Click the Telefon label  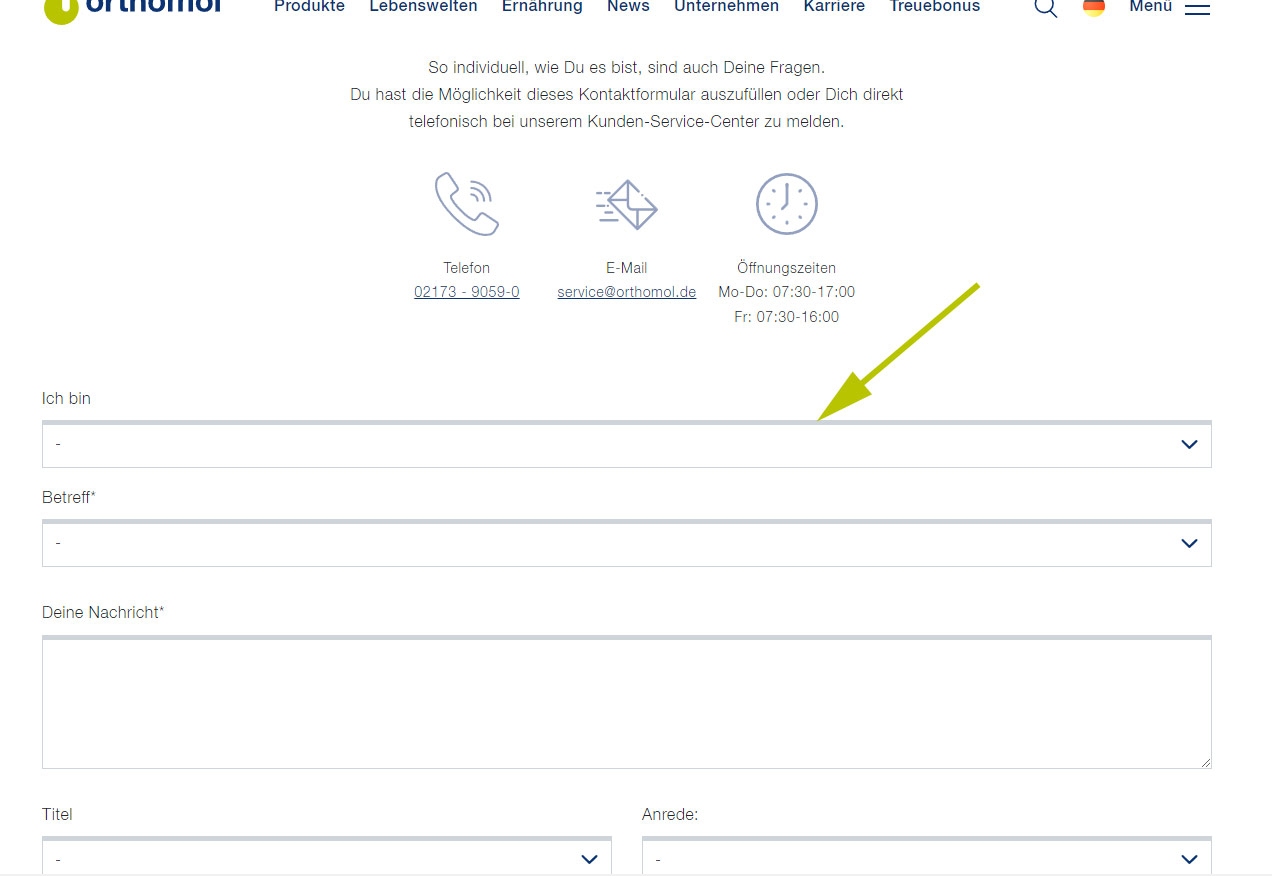[x=467, y=268]
